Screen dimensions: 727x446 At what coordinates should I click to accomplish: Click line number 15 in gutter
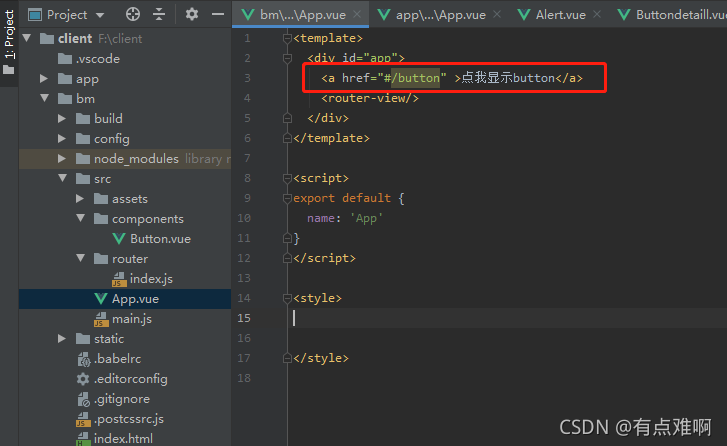coord(244,318)
